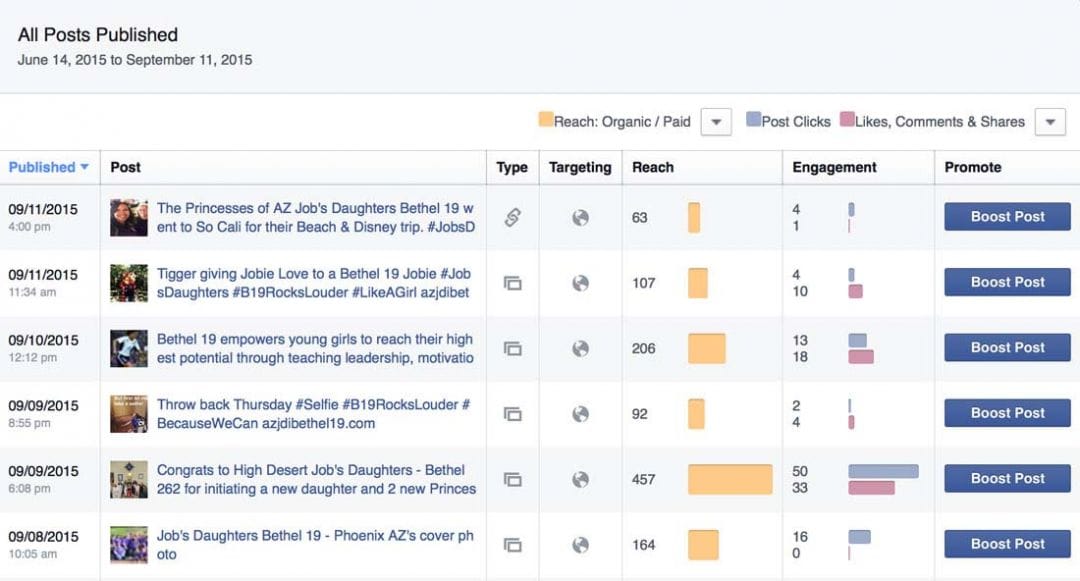The image size is (1080, 581).
Task: Click the Engagement column header
Action: click(x=834, y=167)
